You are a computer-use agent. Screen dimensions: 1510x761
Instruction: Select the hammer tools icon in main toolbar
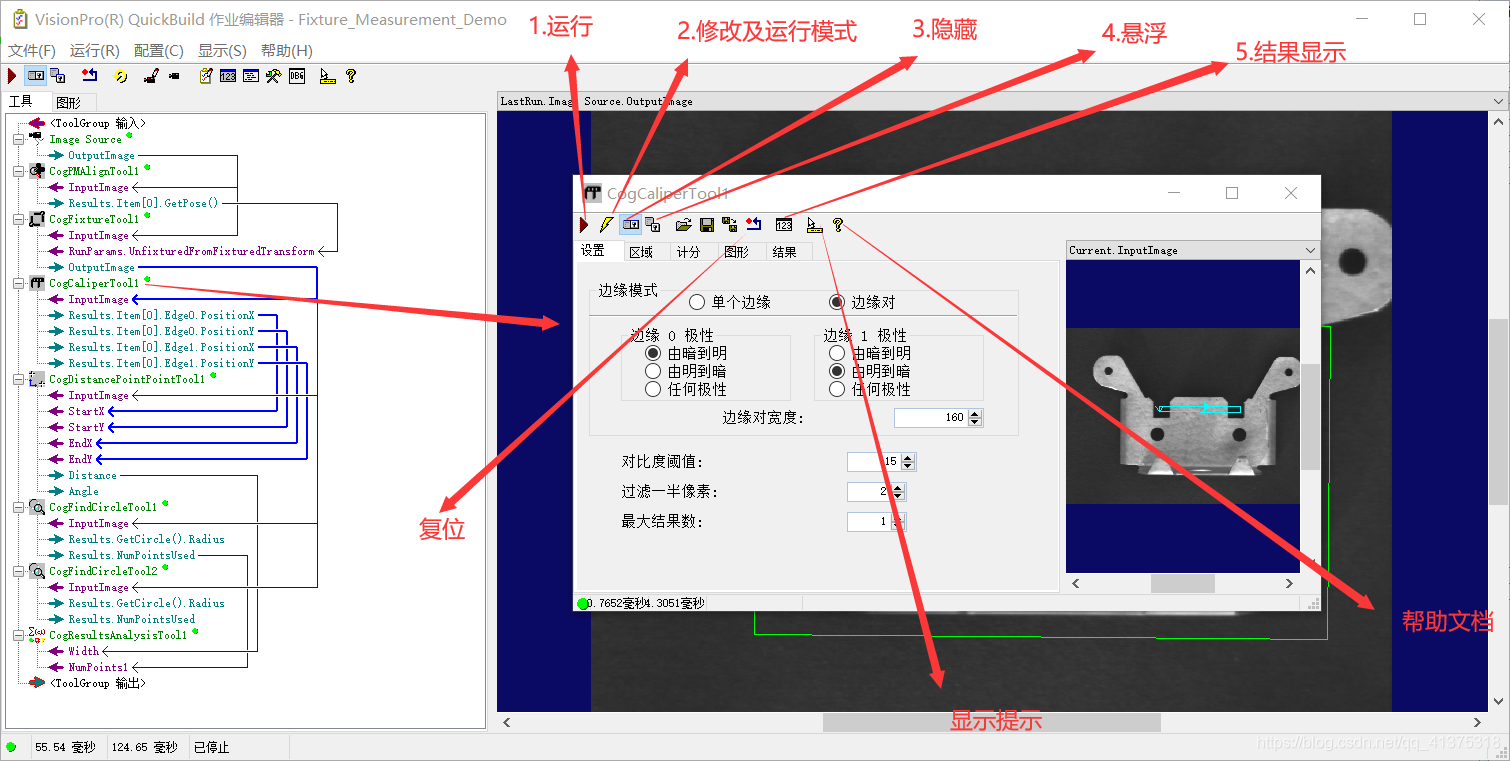click(x=273, y=76)
